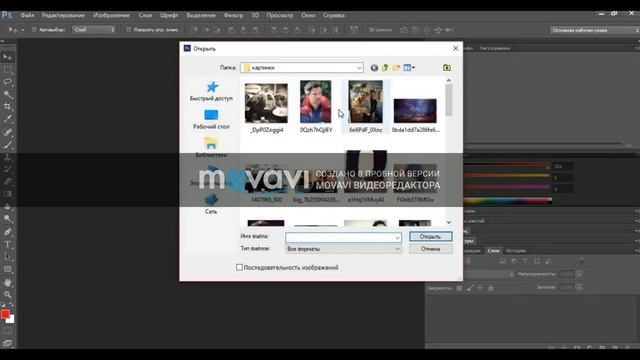This screenshot has width=640, height=360.
Task: Tick the Последовательность изображений checkbox
Action: (239, 267)
